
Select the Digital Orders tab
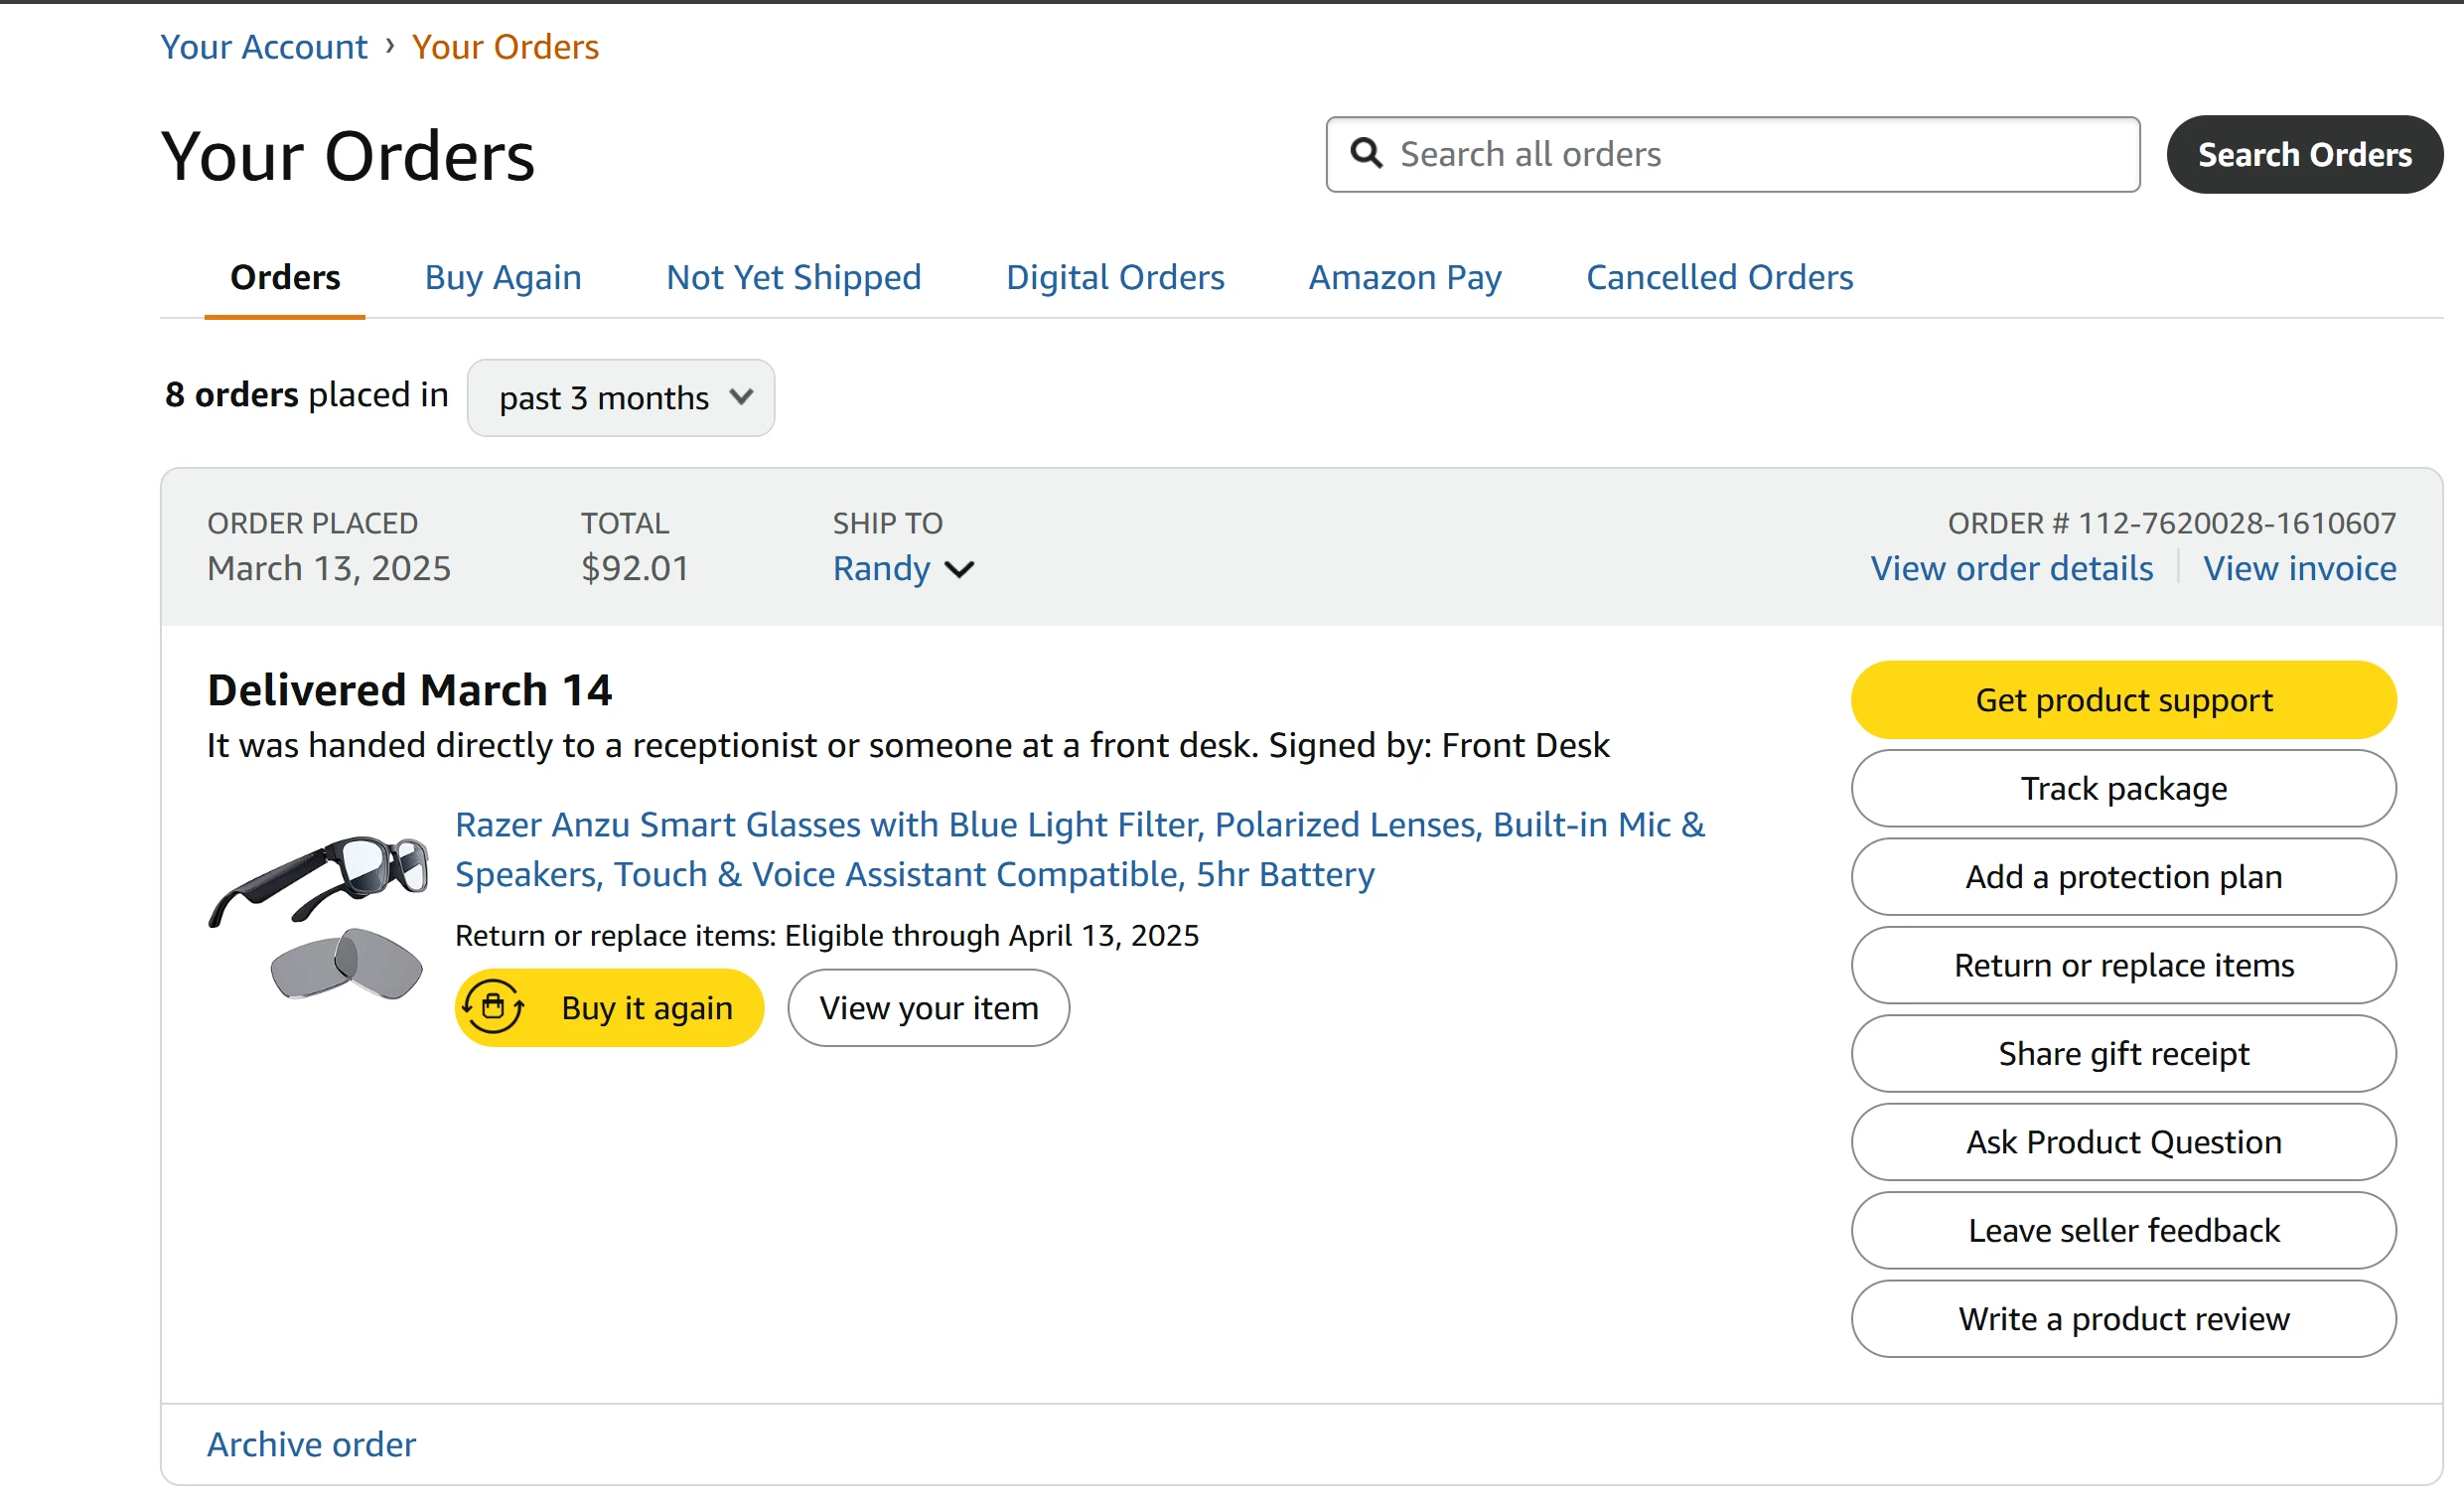1114,277
